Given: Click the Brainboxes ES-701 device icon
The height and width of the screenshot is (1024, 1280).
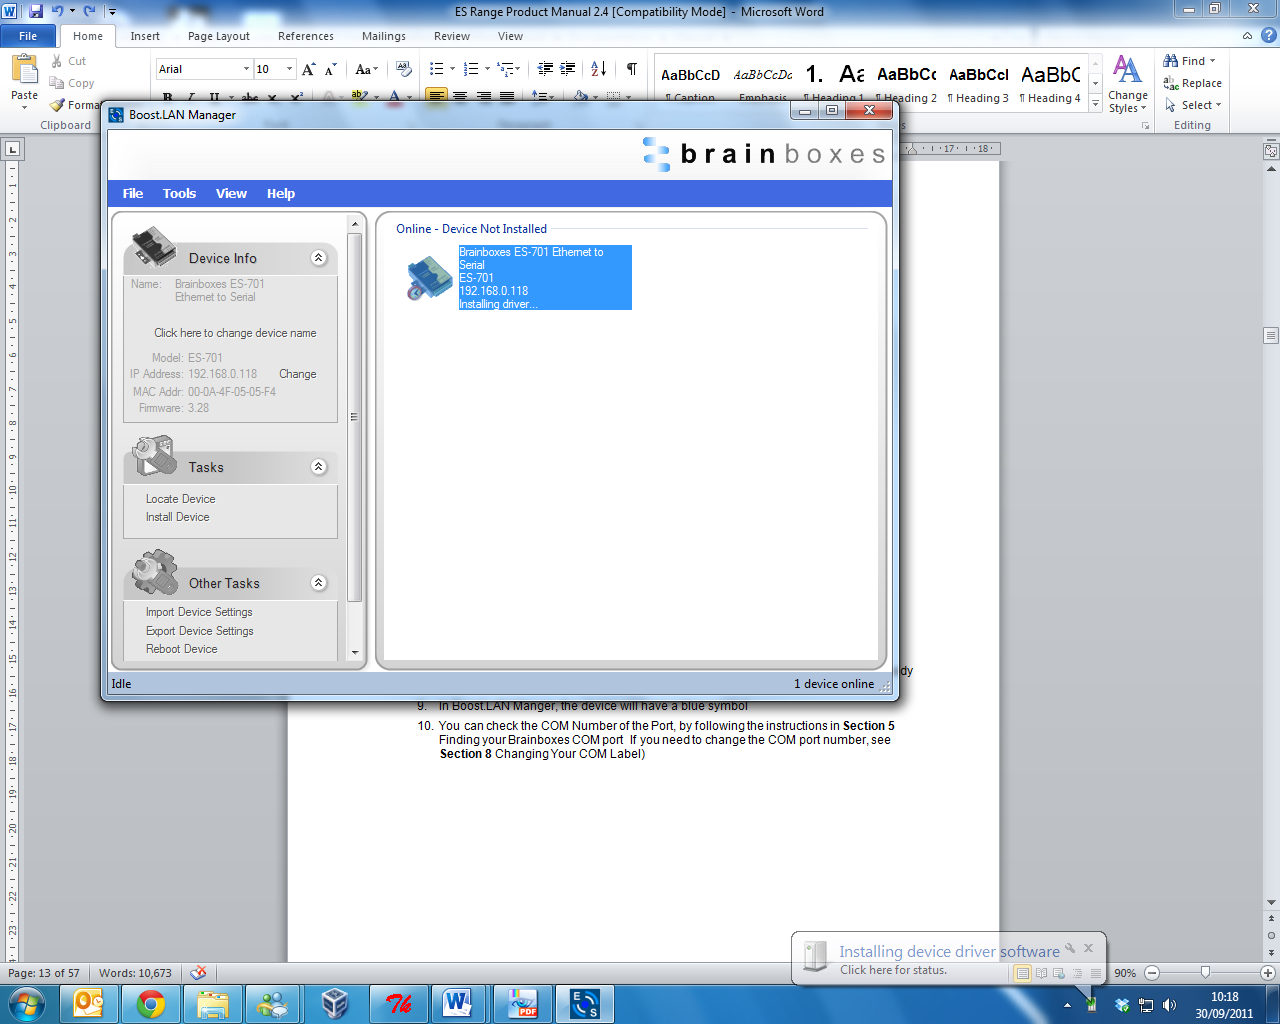Looking at the screenshot, I should point(429,278).
